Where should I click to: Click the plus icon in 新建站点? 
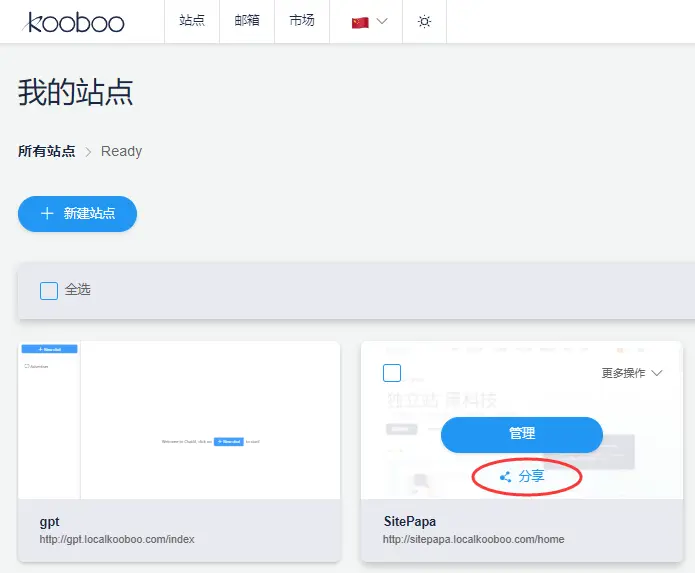pyautogui.click(x=47, y=214)
